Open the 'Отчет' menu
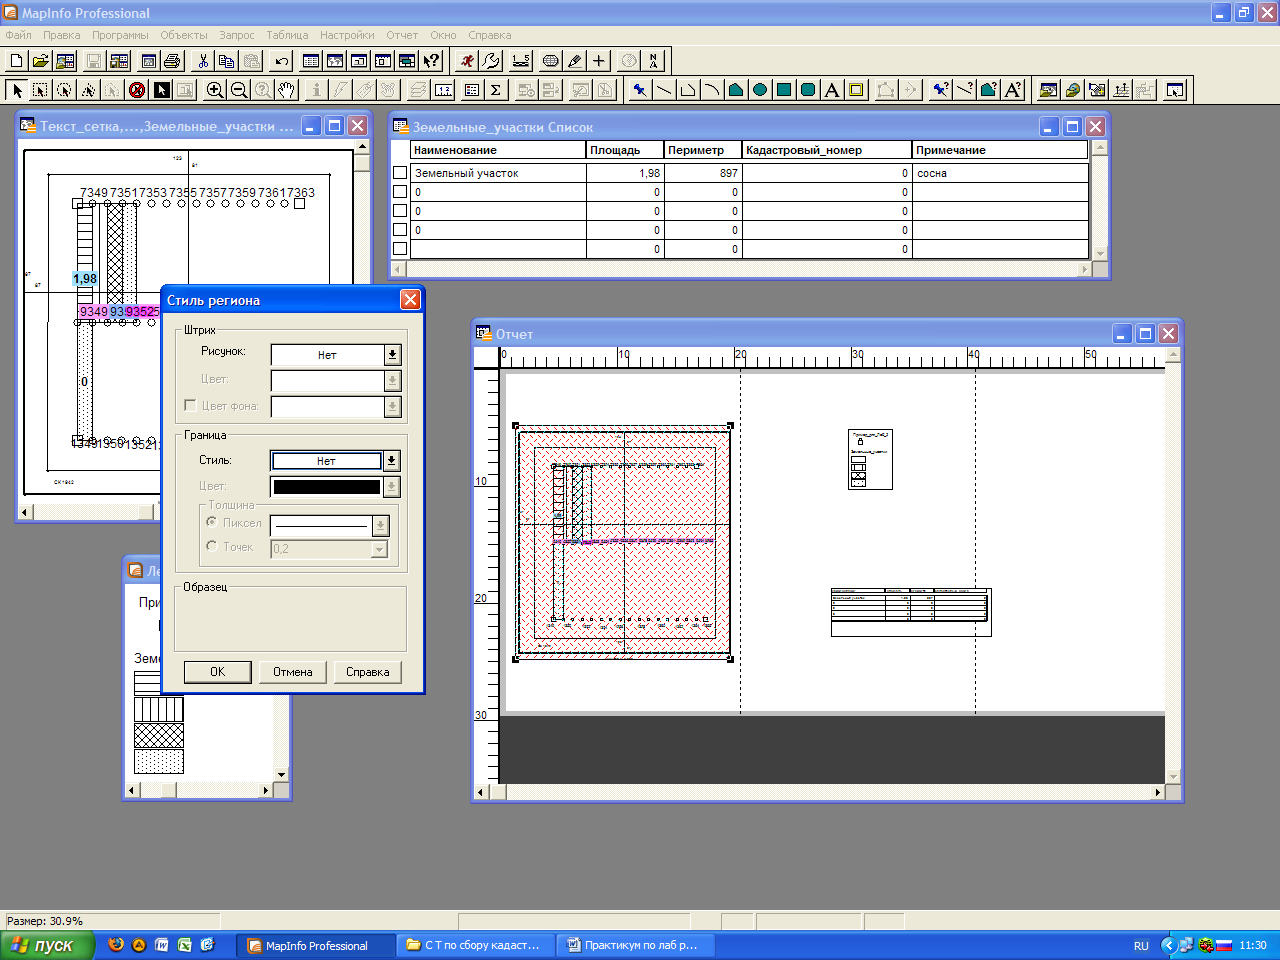 coord(402,35)
